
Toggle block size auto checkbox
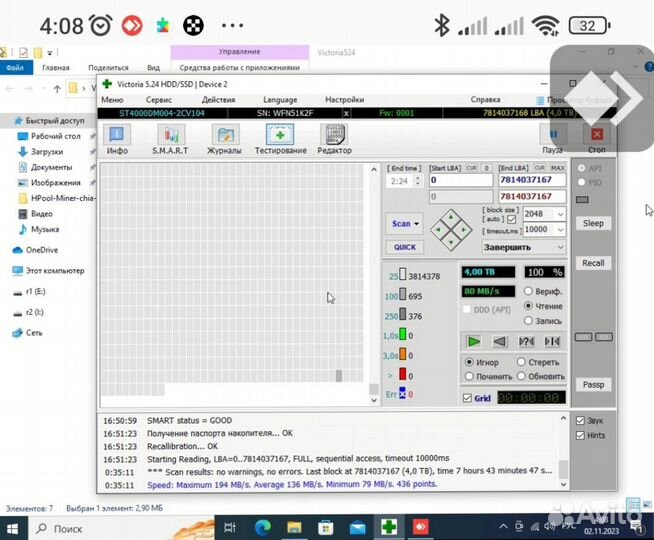512,219
